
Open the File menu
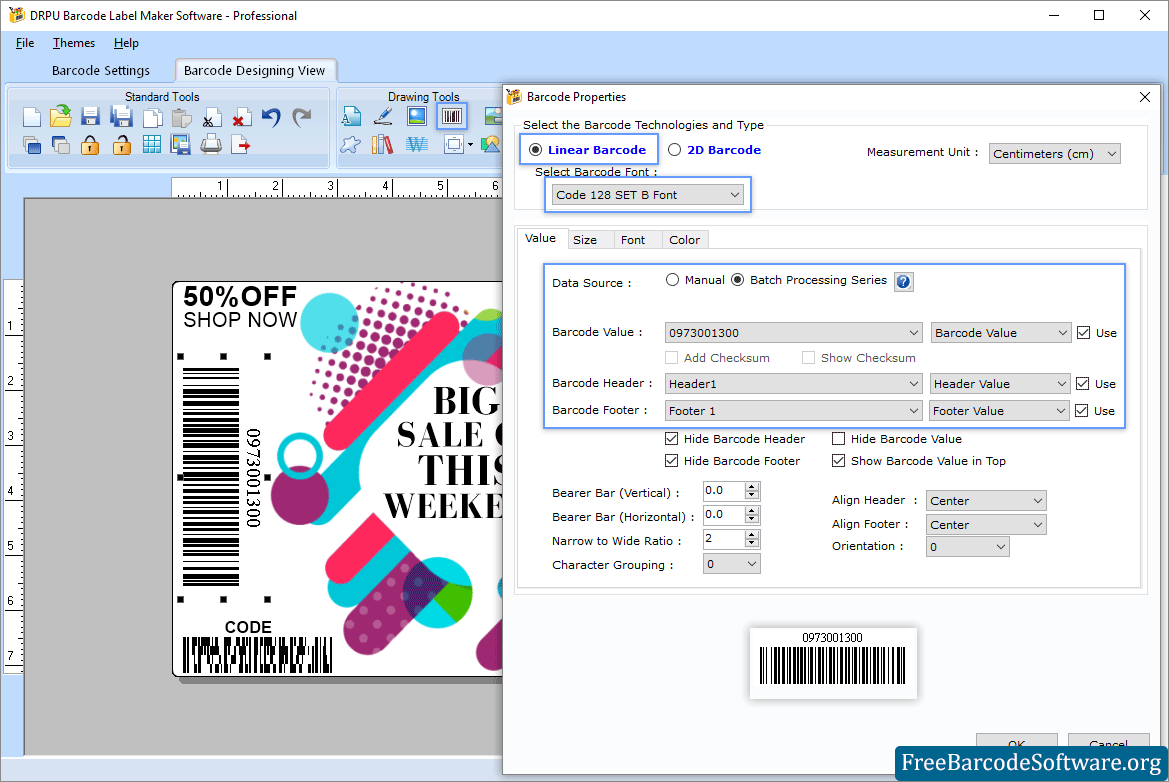25,43
